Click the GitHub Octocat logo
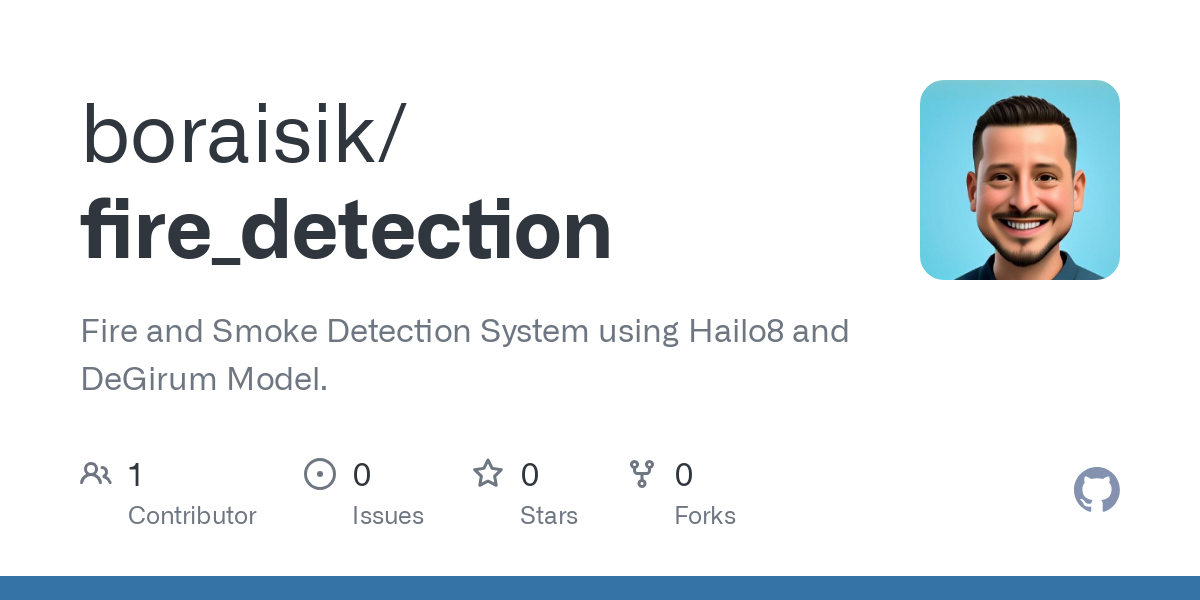Viewport: 1200px width, 600px height. pyautogui.click(x=1096, y=490)
